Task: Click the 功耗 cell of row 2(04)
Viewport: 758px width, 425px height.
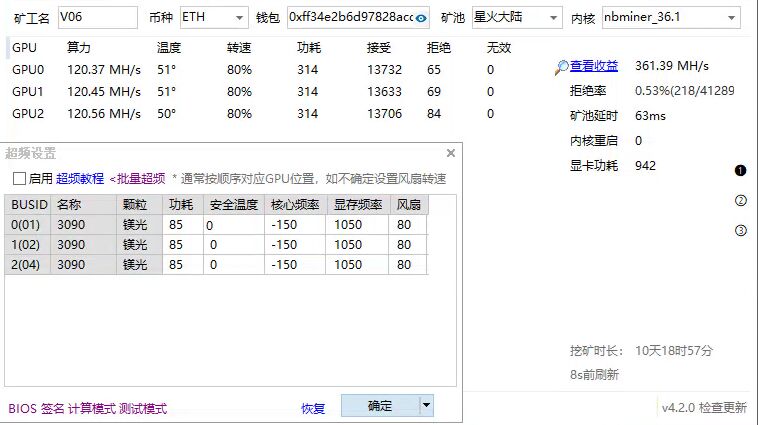Action: point(183,264)
